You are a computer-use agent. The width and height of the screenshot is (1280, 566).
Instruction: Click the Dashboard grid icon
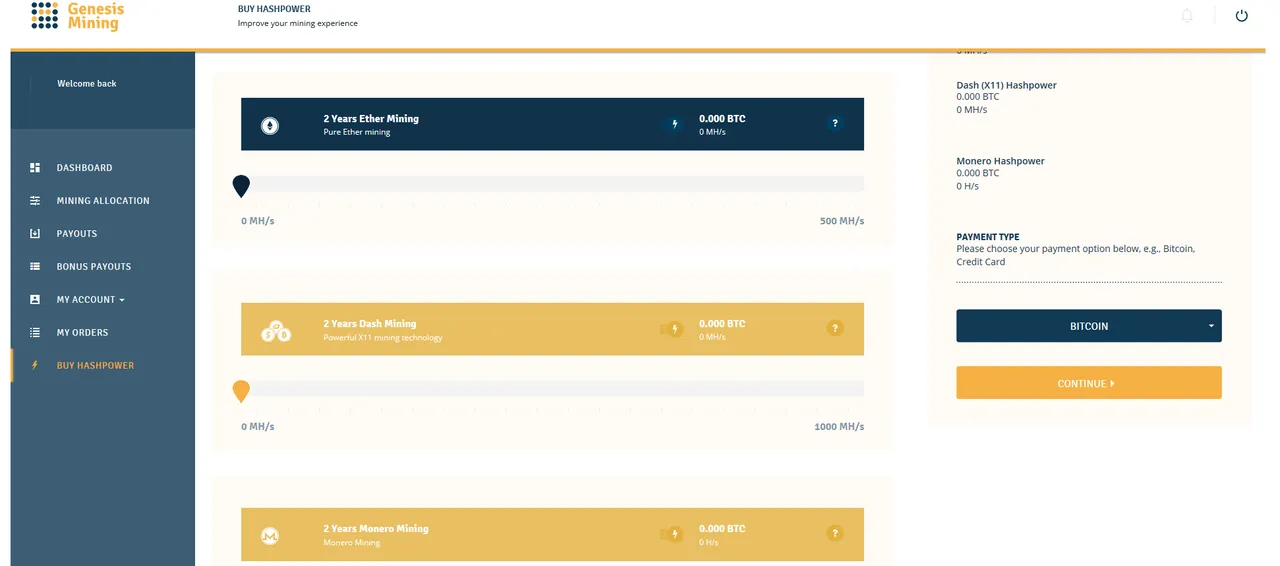pos(35,168)
